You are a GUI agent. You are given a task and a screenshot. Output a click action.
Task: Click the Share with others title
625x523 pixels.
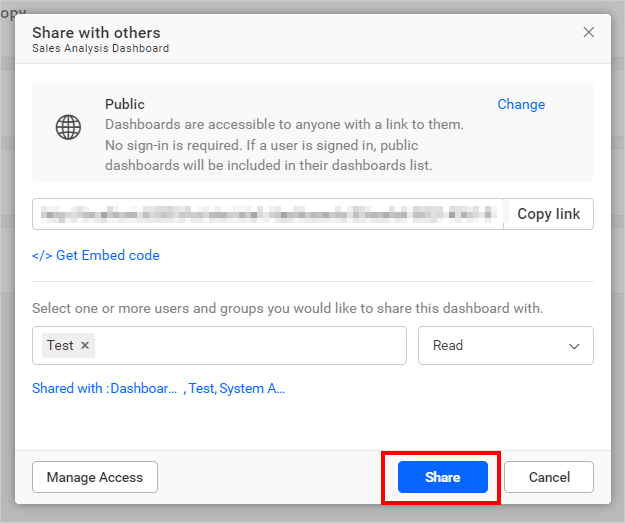point(96,33)
